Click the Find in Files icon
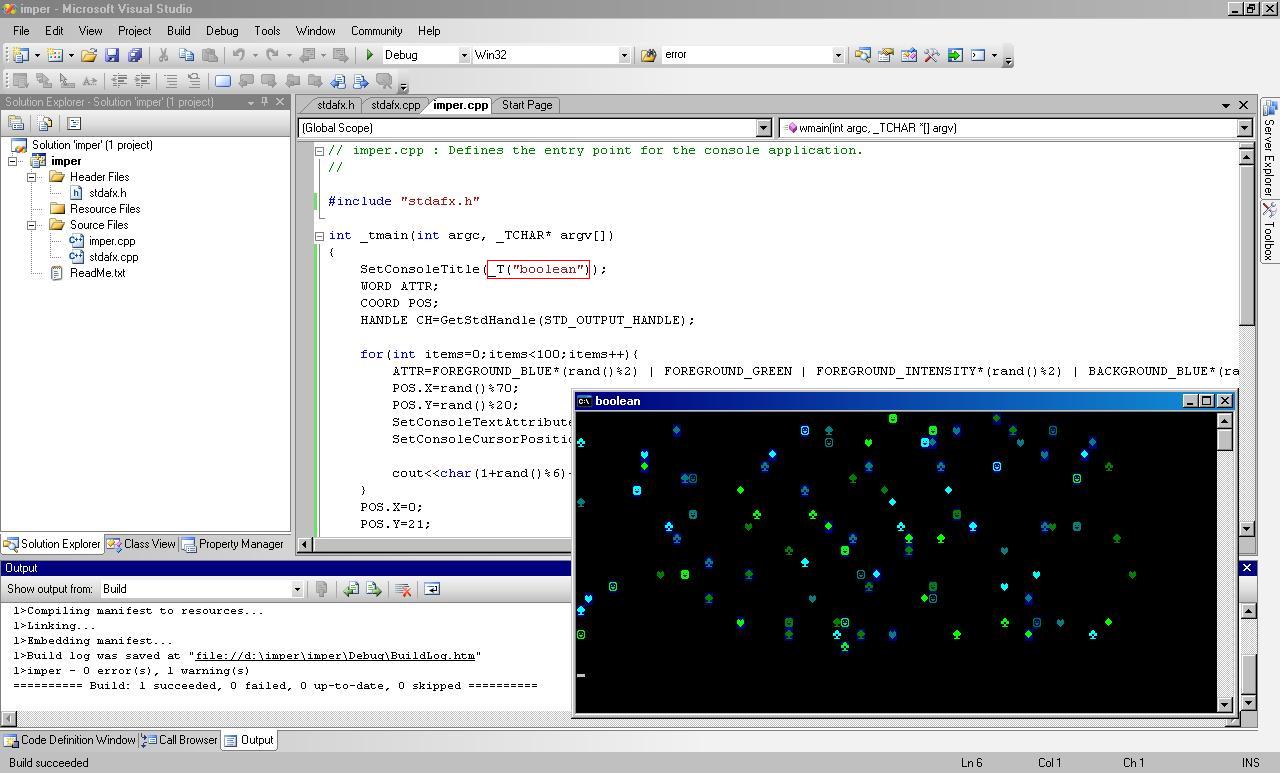 tap(648, 55)
